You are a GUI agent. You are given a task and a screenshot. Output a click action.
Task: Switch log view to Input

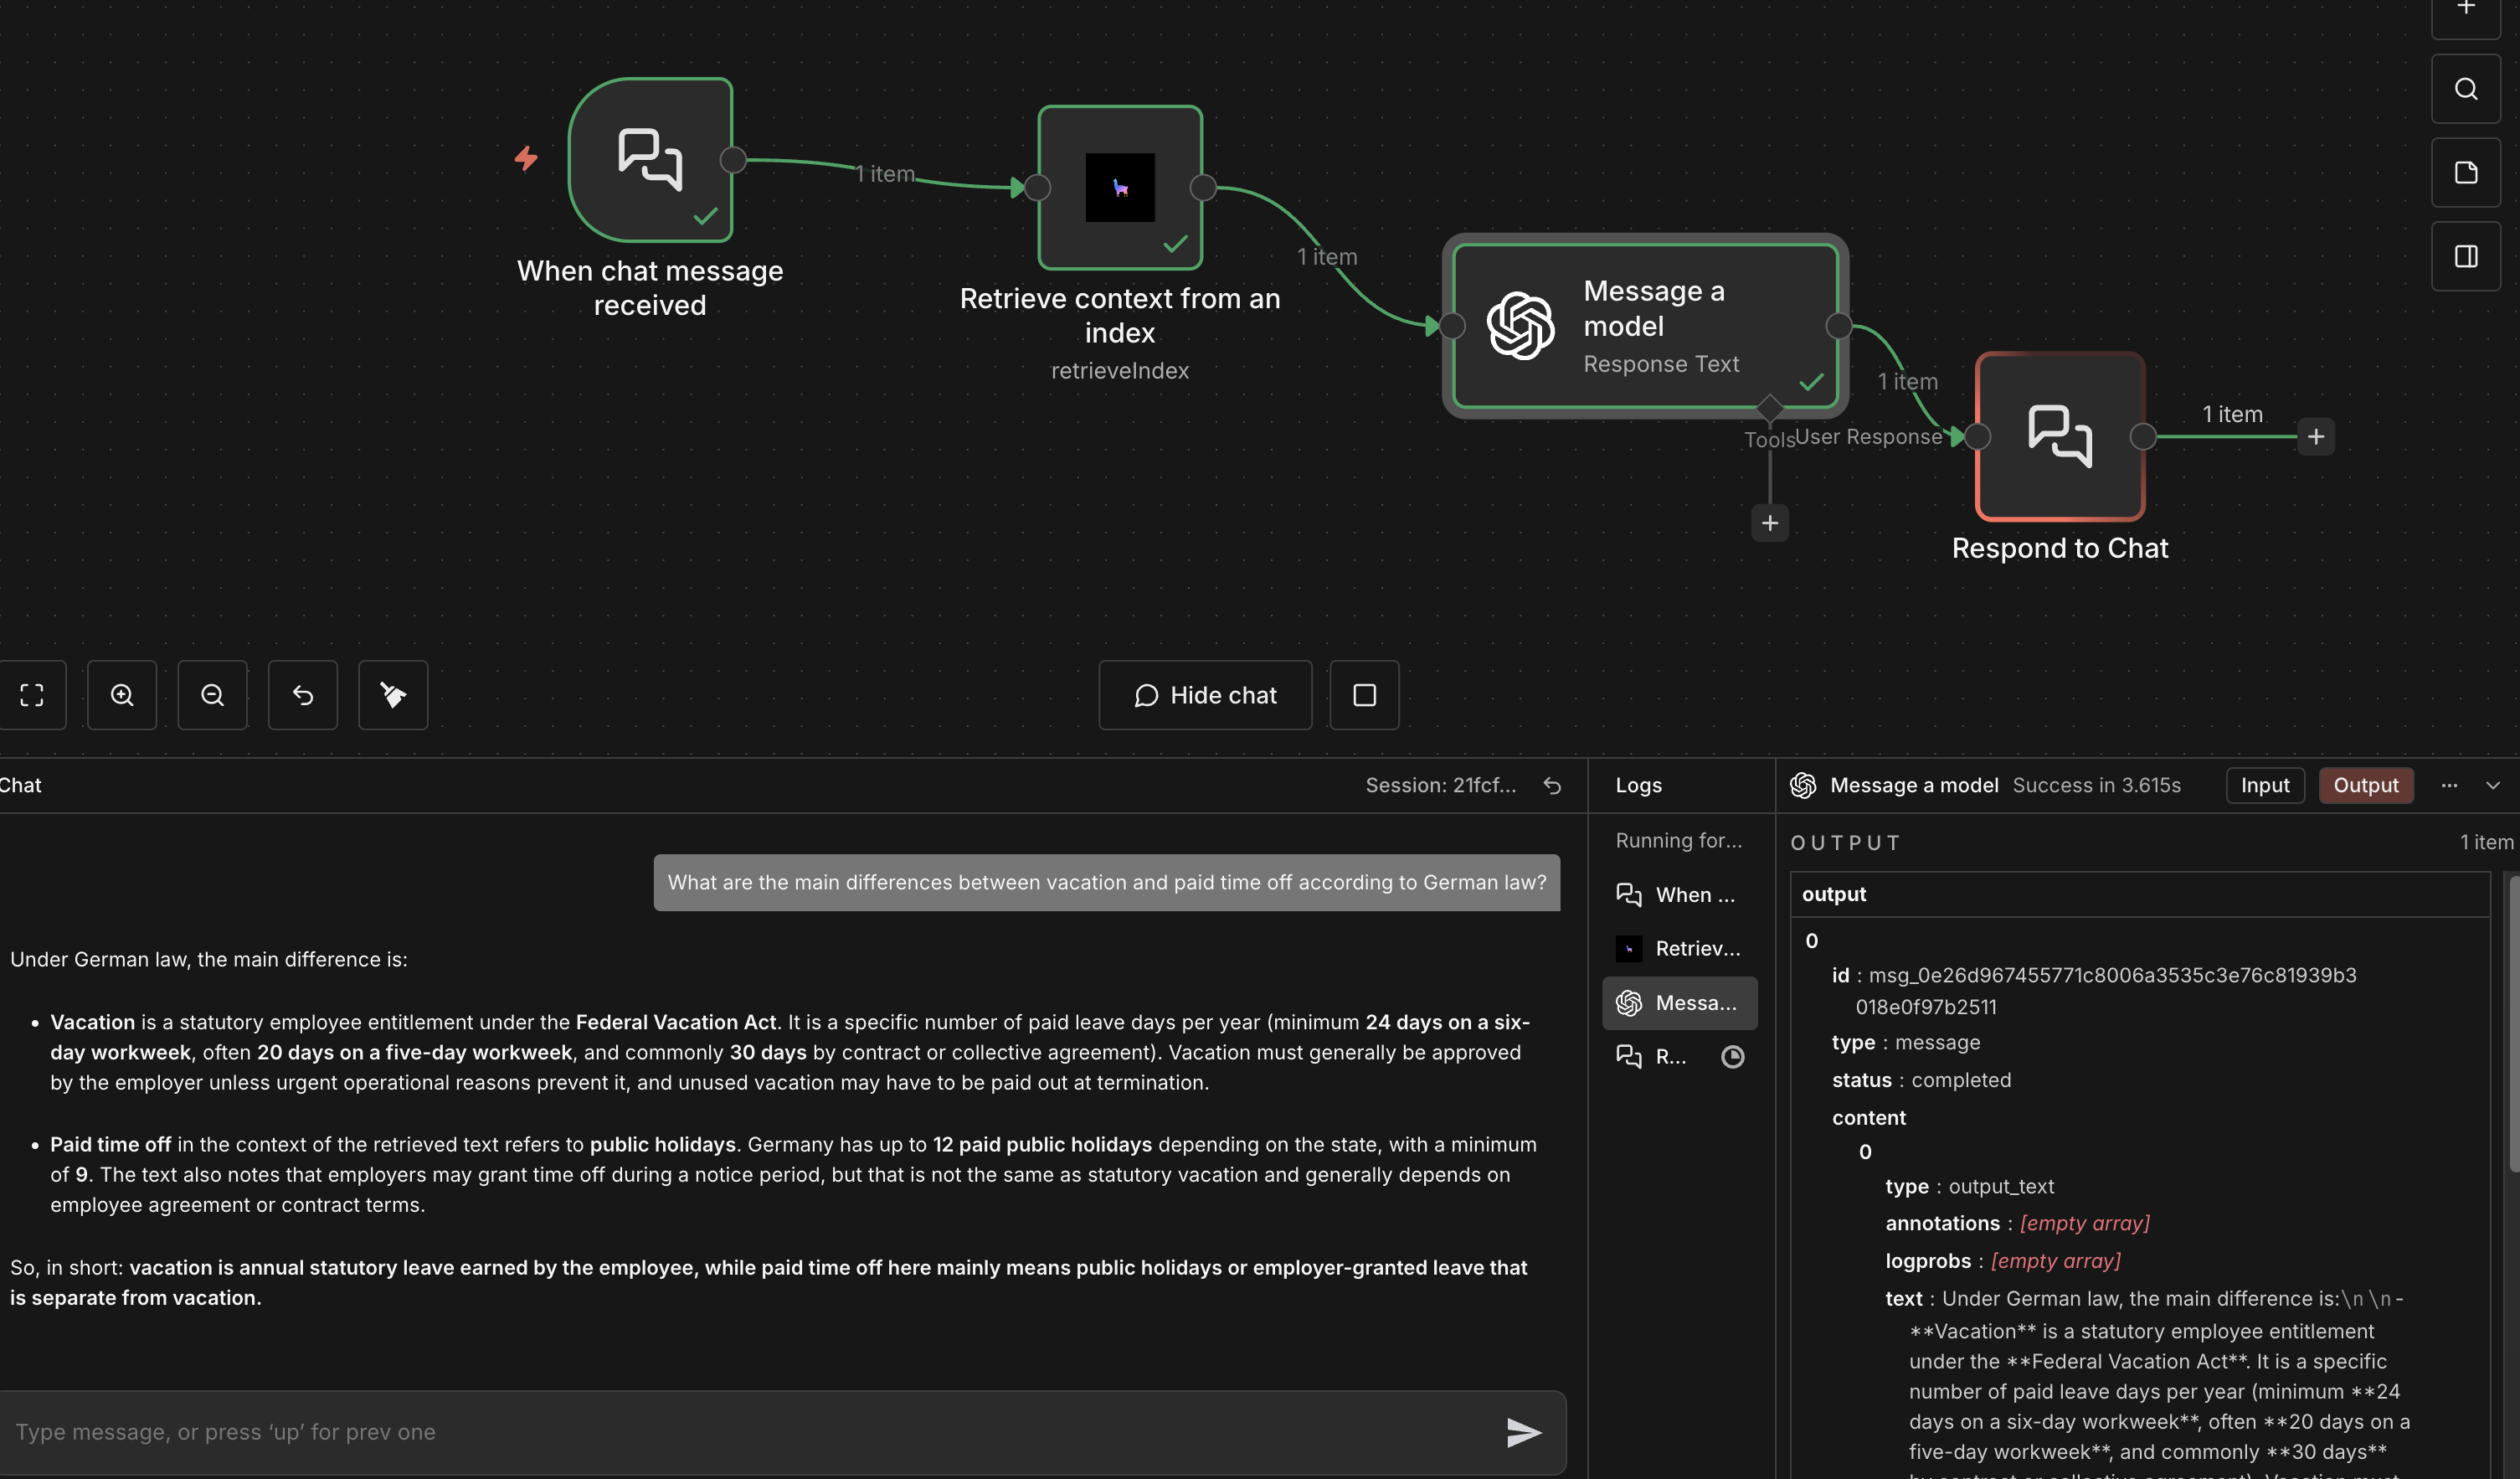(x=2265, y=785)
